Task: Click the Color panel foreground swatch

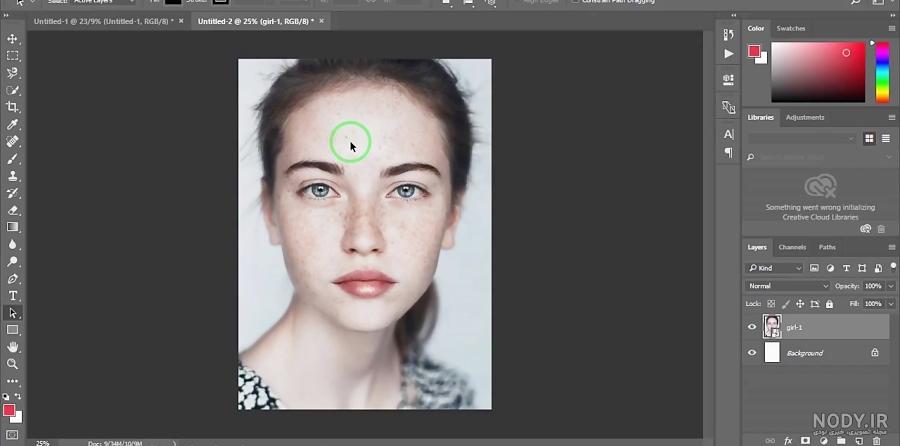Action: 754,51
